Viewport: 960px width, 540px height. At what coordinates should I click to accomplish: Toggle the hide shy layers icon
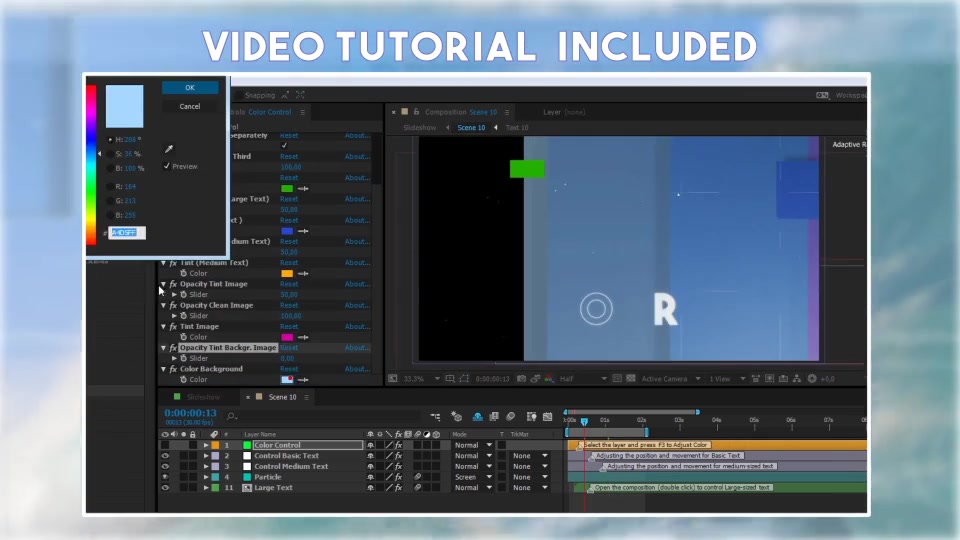[x=478, y=416]
